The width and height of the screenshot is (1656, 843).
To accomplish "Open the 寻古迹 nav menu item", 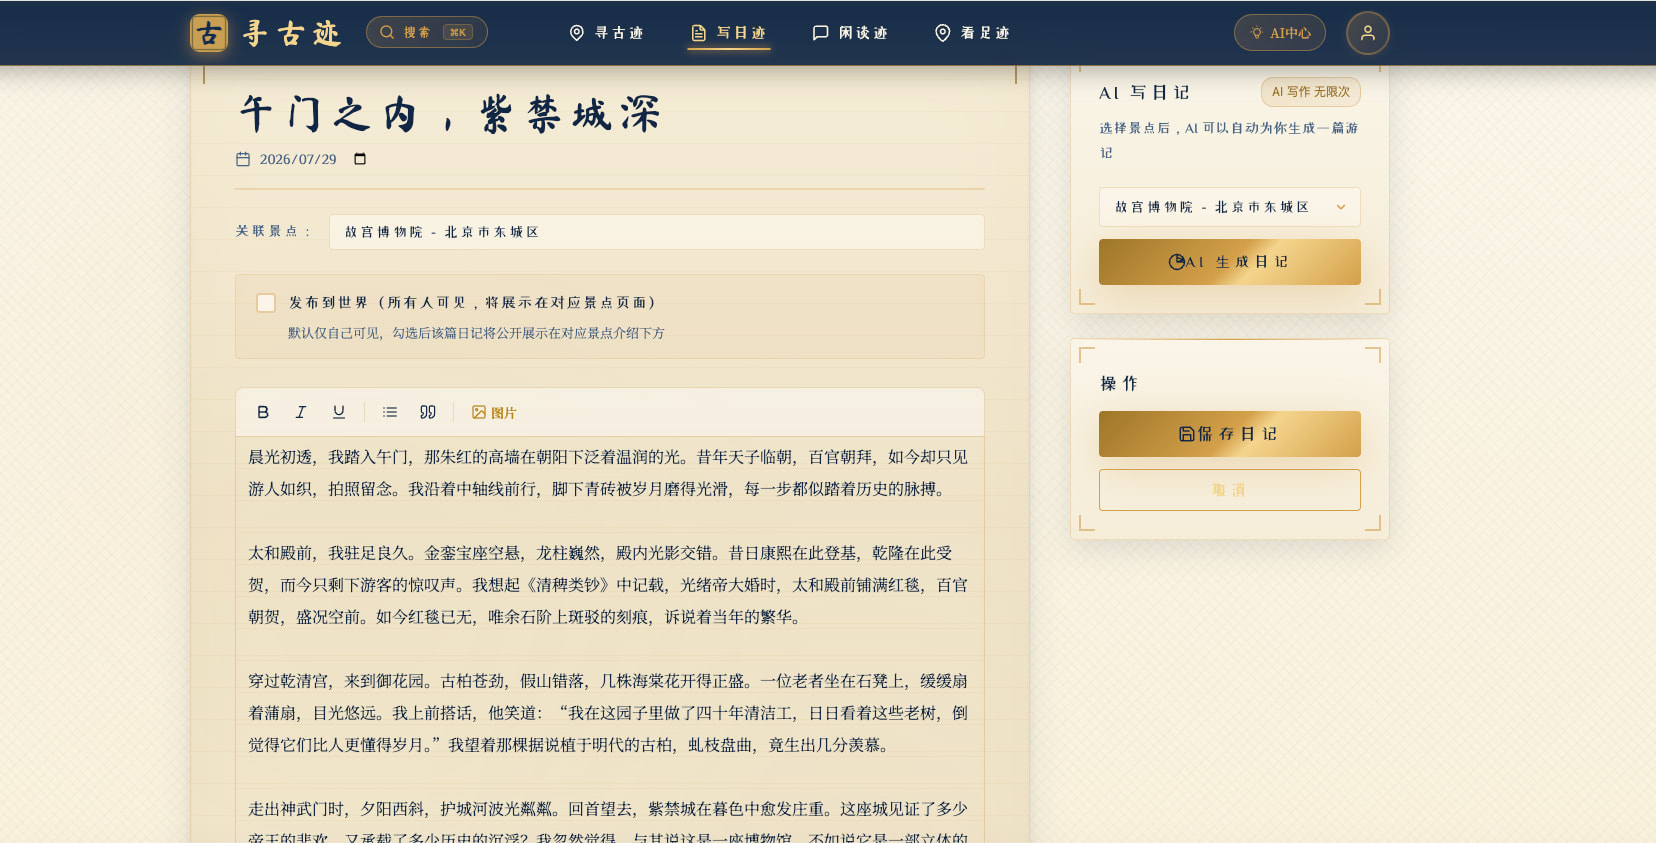I will [x=606, y=33].
